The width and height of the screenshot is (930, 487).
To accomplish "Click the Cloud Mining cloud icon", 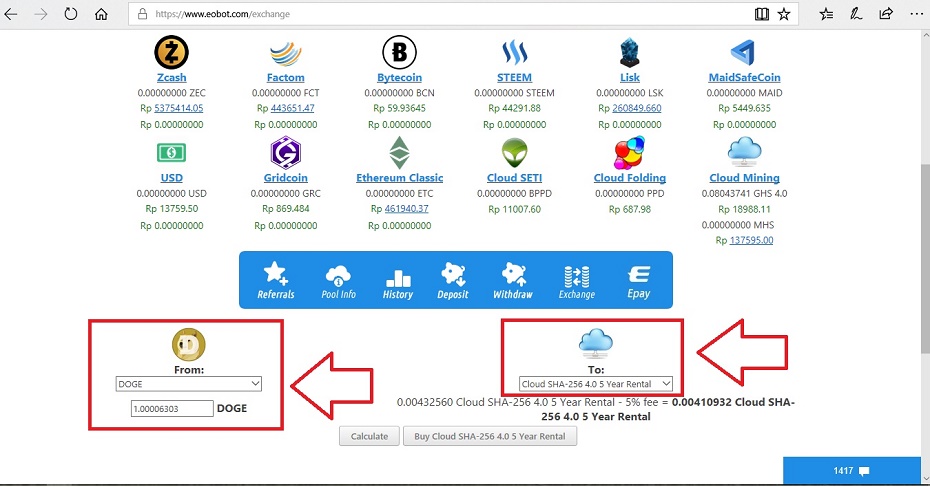I will pyautogui.click(x=744, y=152).
